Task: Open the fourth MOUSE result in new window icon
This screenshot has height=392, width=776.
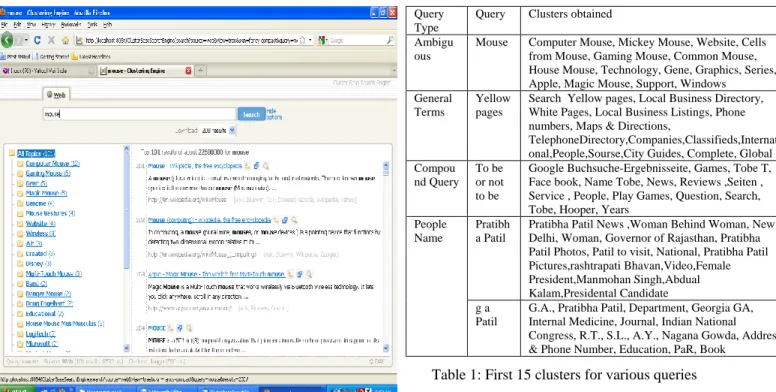Action: (x=180, y=328)
